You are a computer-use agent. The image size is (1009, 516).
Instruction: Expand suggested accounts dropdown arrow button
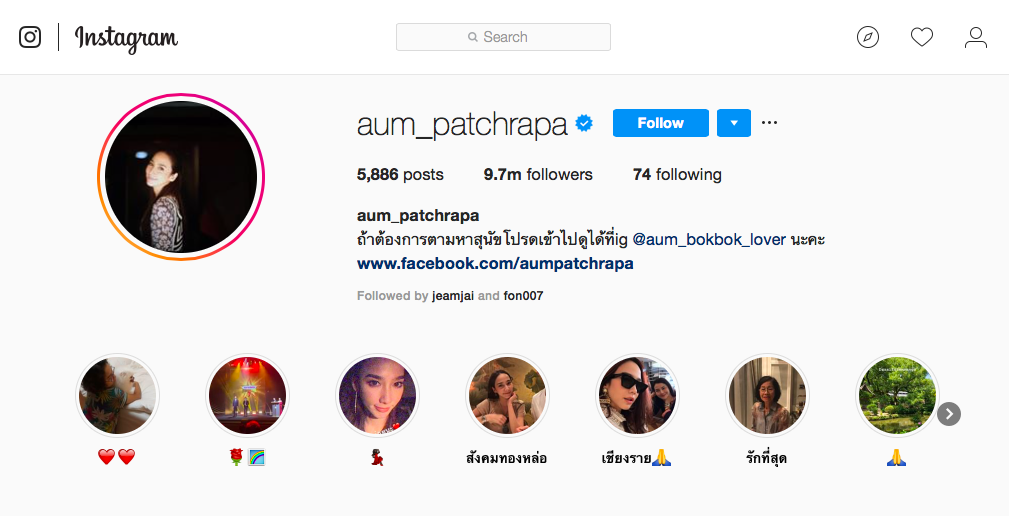[x=734, y=123]
